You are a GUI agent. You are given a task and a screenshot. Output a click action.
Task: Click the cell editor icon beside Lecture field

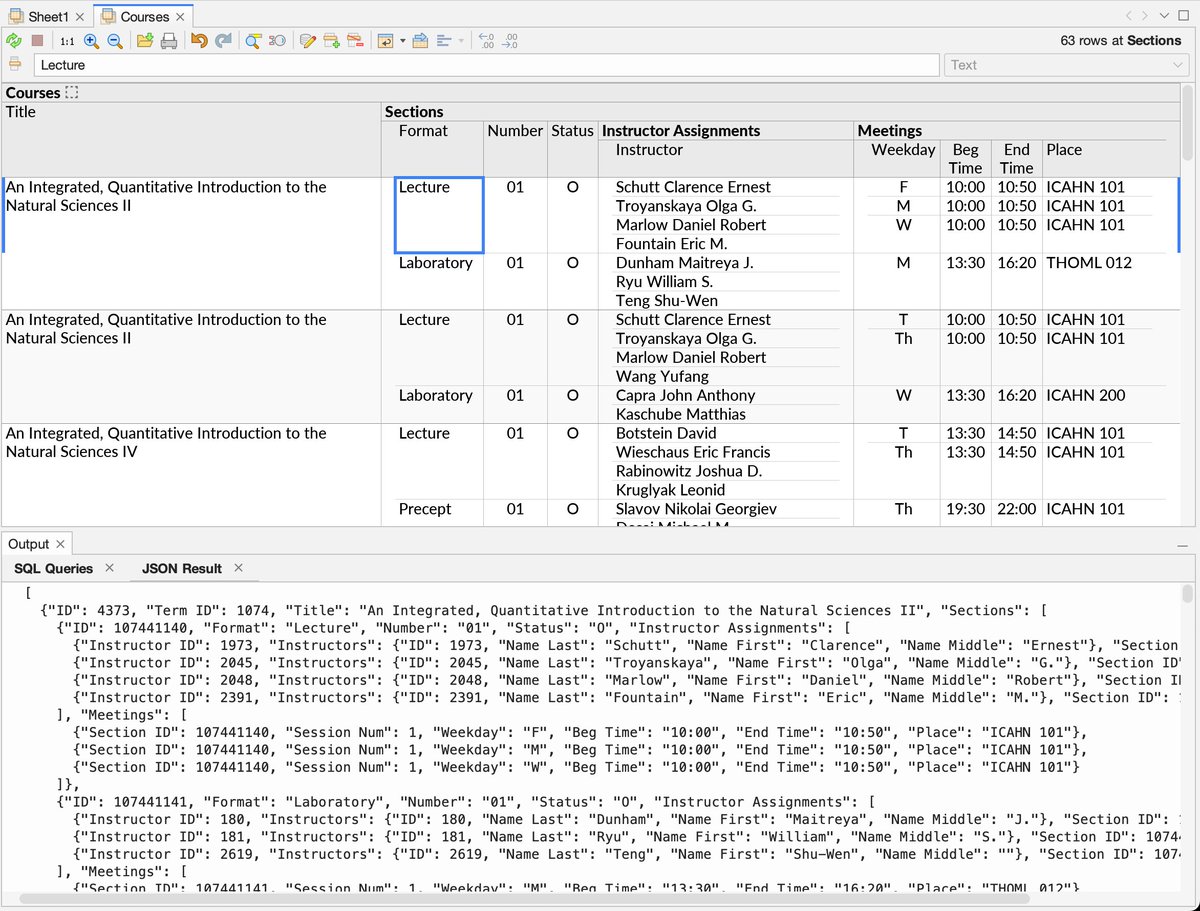(x=15, y=64)
